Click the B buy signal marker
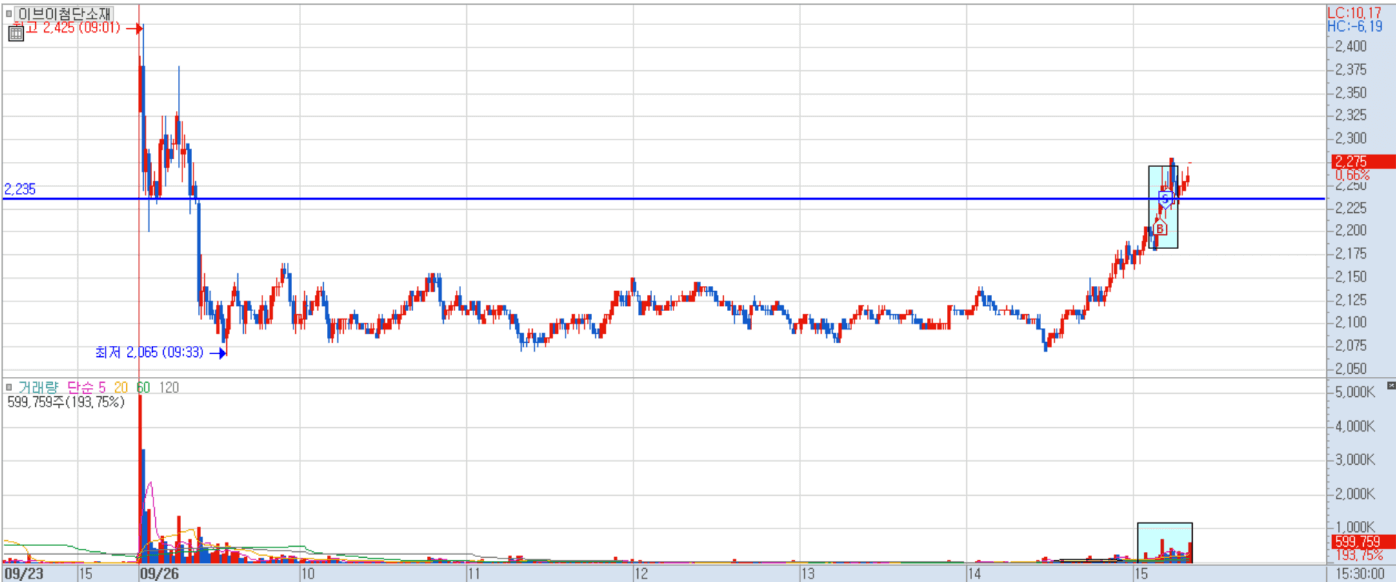1396x583 pixels. pos(1159,229)
